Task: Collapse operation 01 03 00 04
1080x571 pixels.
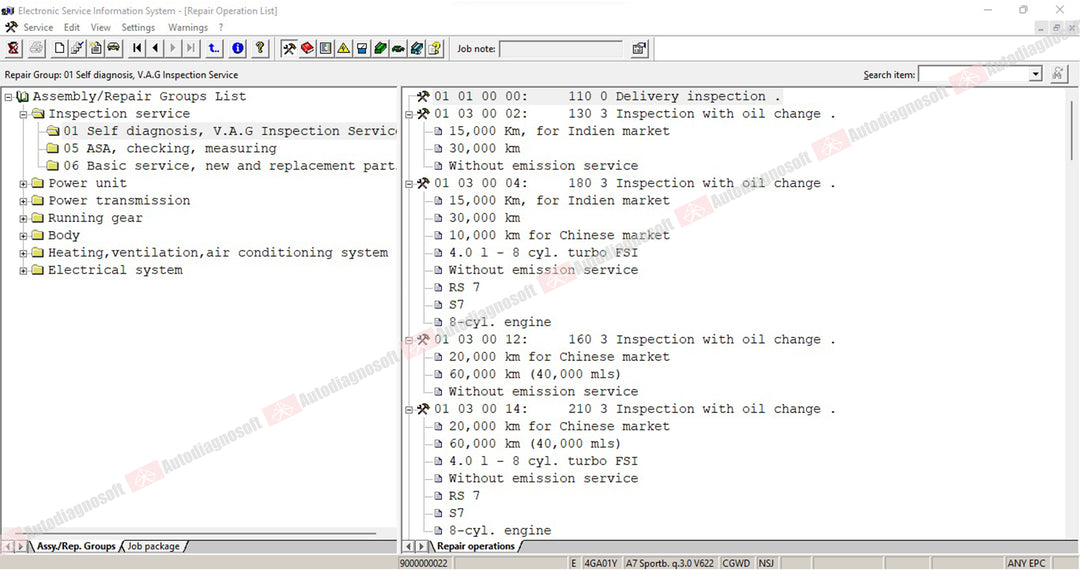Action: pos(408,184)
